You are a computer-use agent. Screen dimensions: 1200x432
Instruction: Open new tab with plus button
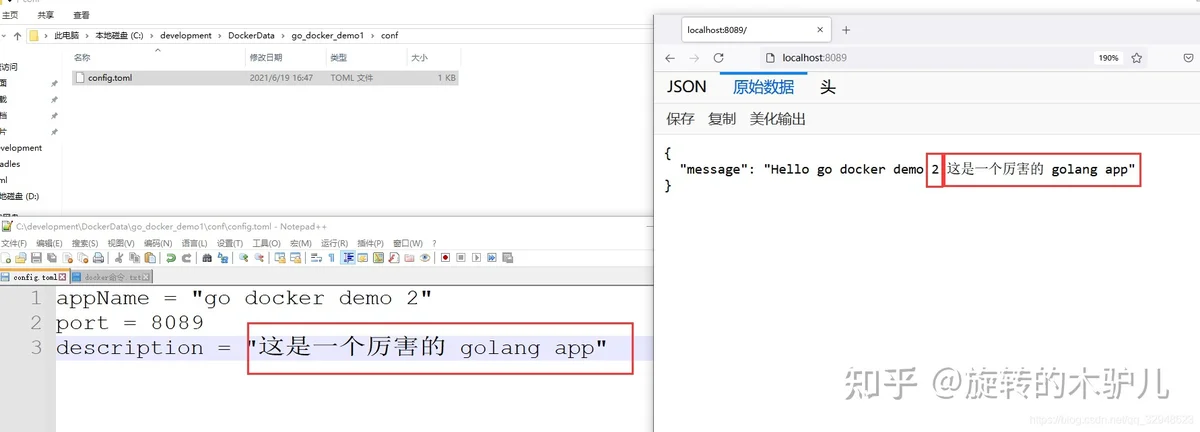click(846, 30)
